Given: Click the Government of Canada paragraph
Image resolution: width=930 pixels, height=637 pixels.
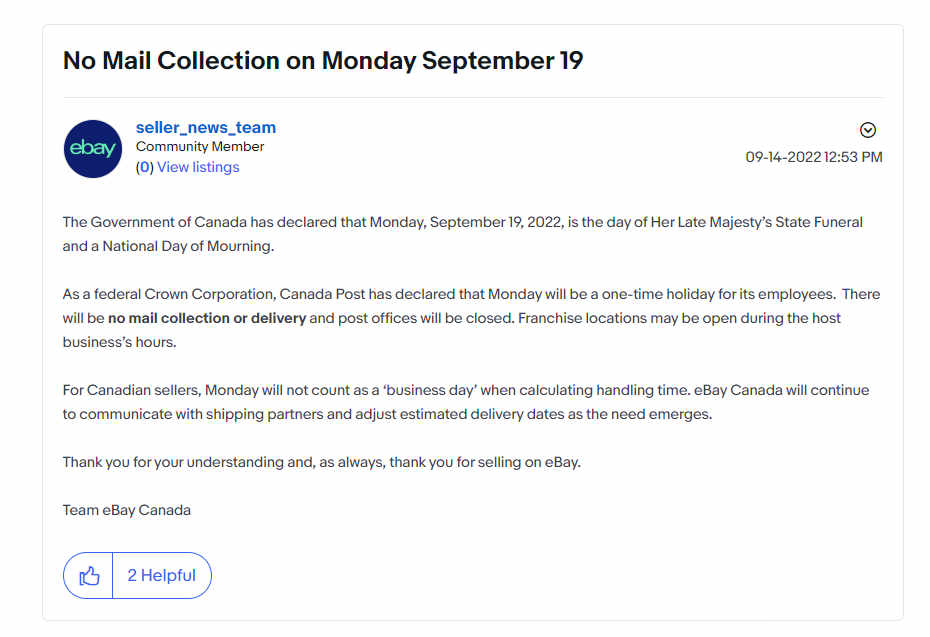Looking at the screenshot, I should coord(463,234).
